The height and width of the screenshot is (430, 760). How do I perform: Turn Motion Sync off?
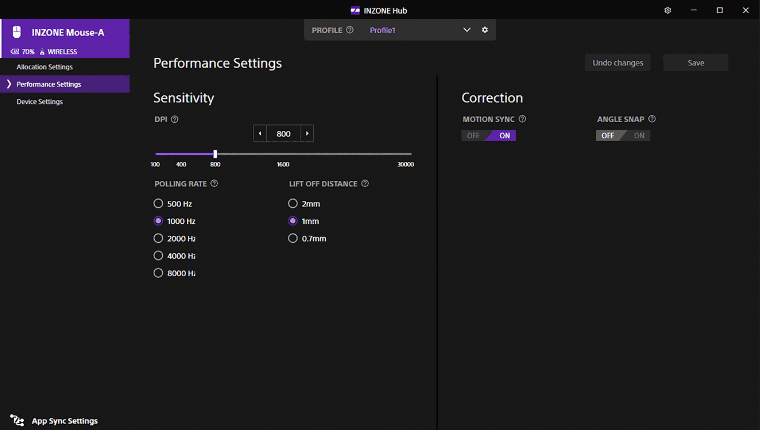(473, 135)
